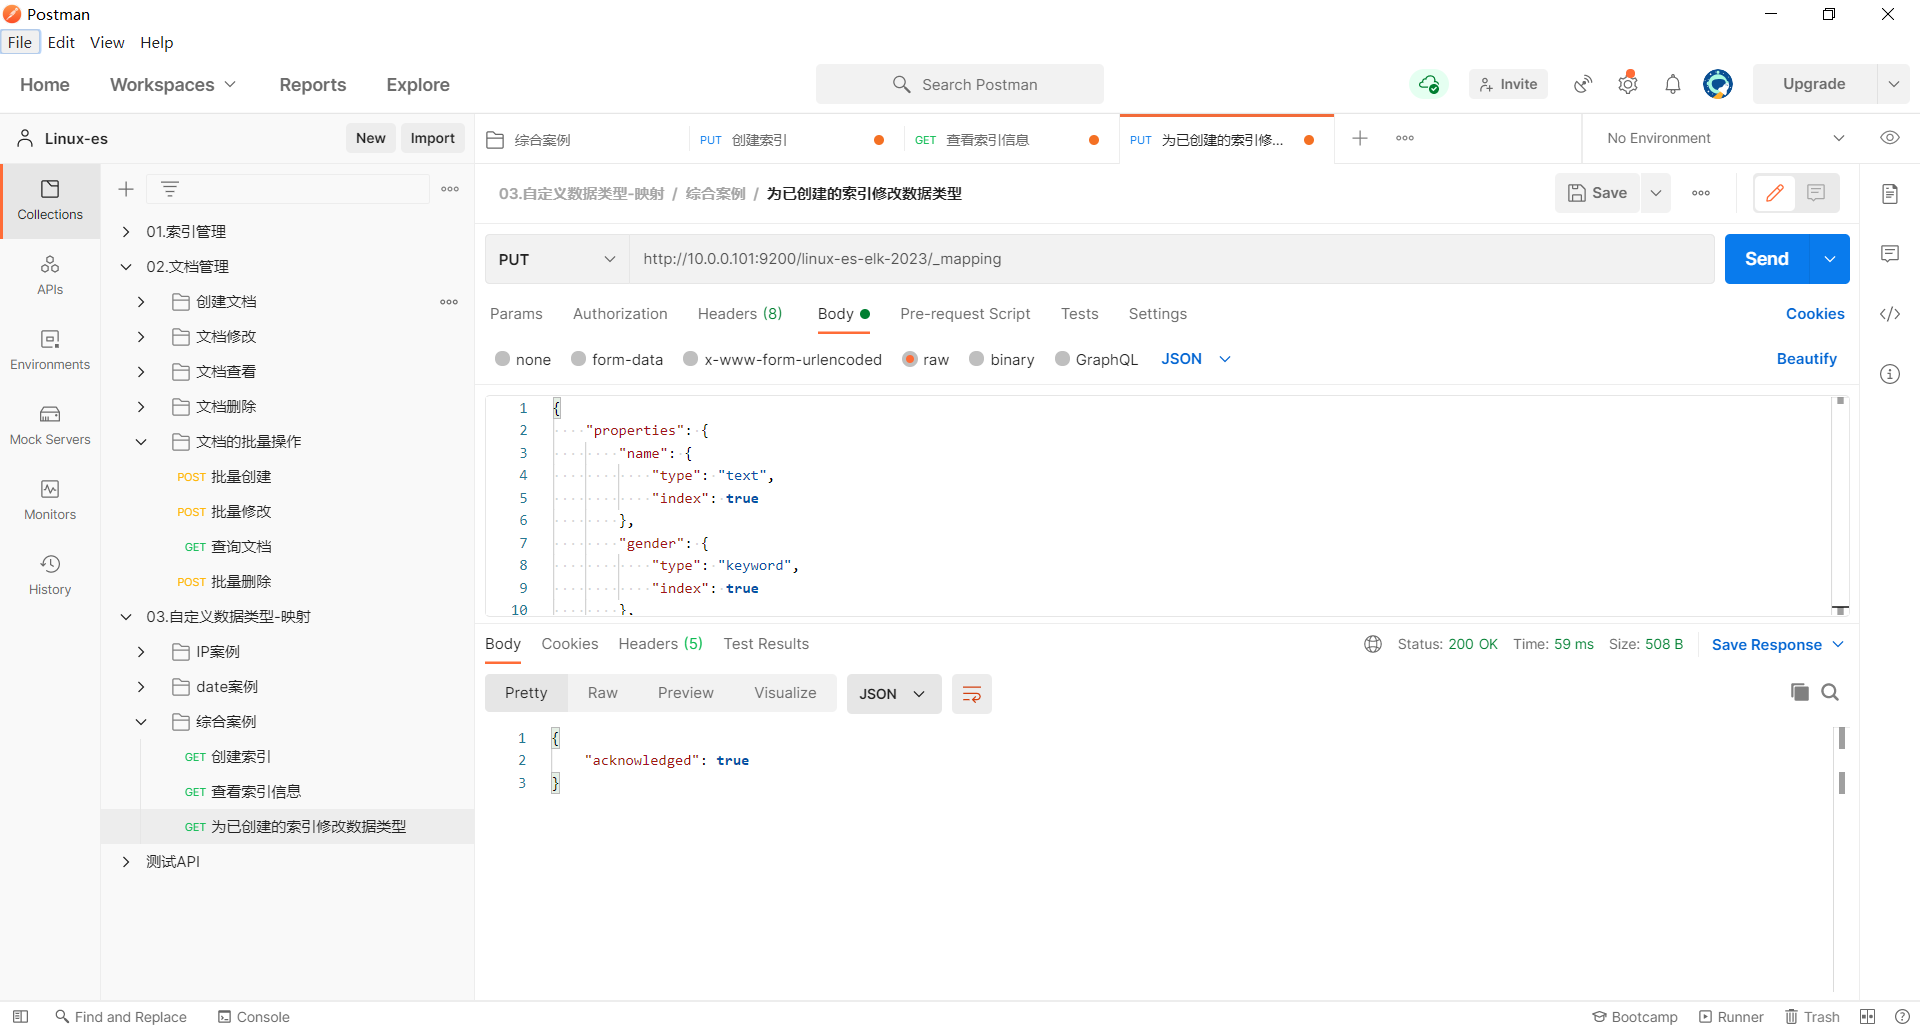Viewport: 1920px width, 1030px height.
Task: Switch to the Headers (8) request tab
Action: pos(740,314)
